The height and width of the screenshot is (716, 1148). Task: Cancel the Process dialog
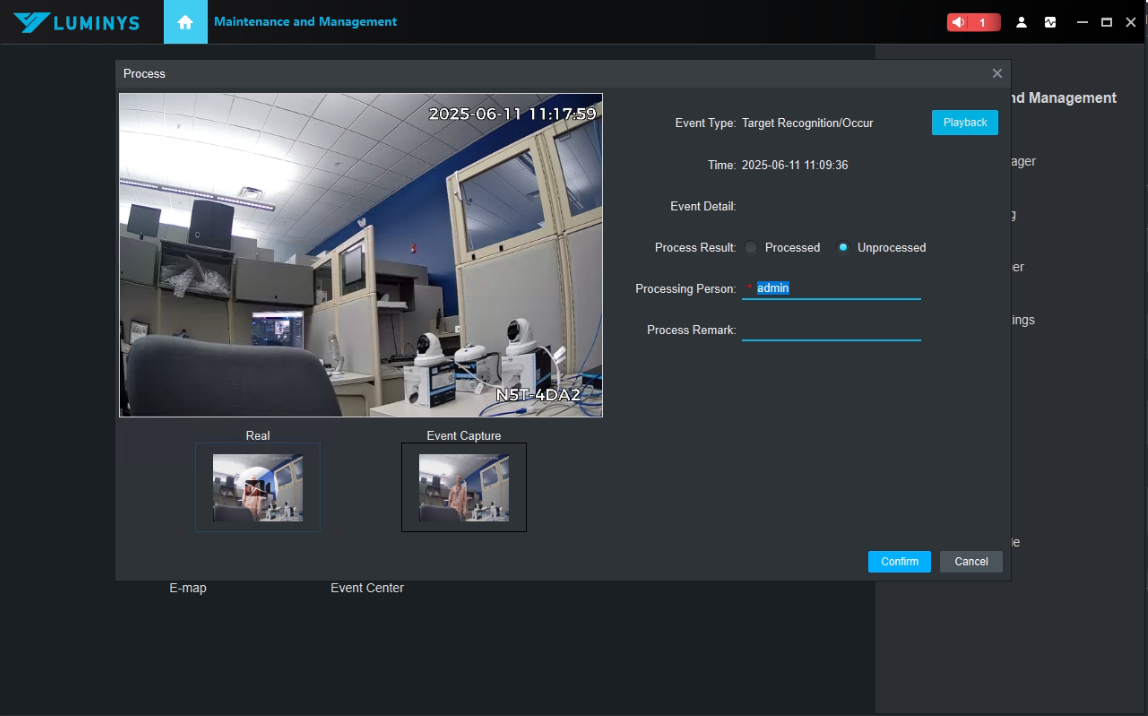(x=970, y=562)
